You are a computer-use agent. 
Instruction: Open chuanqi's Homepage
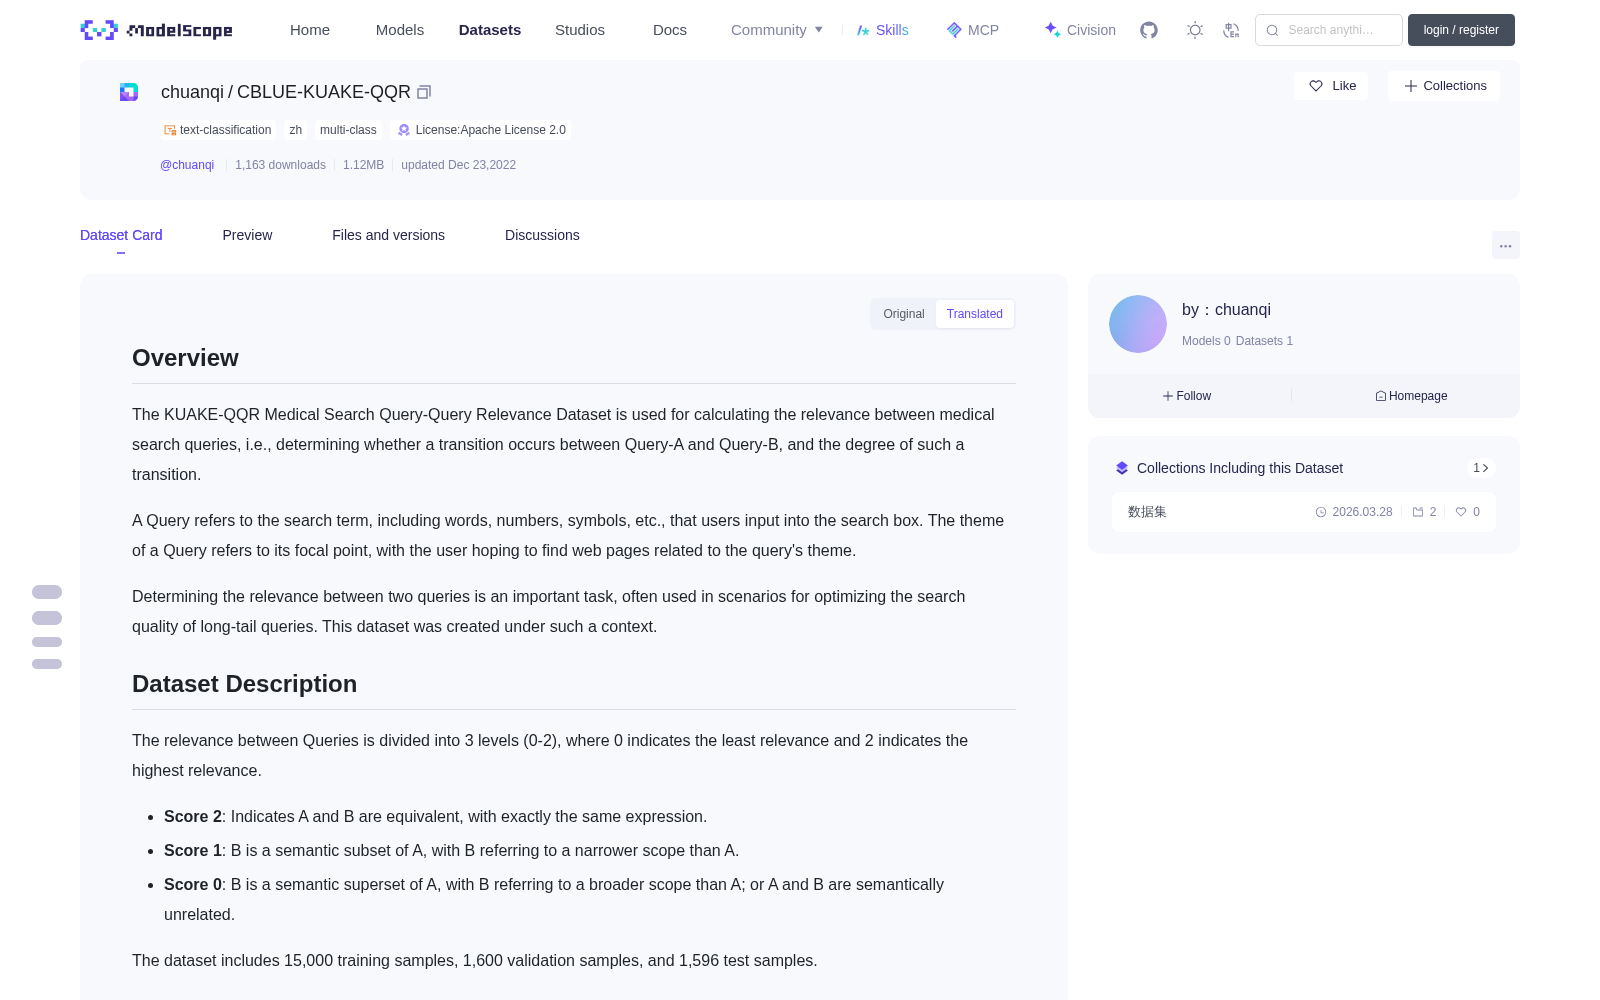[x=1411, y=396]
